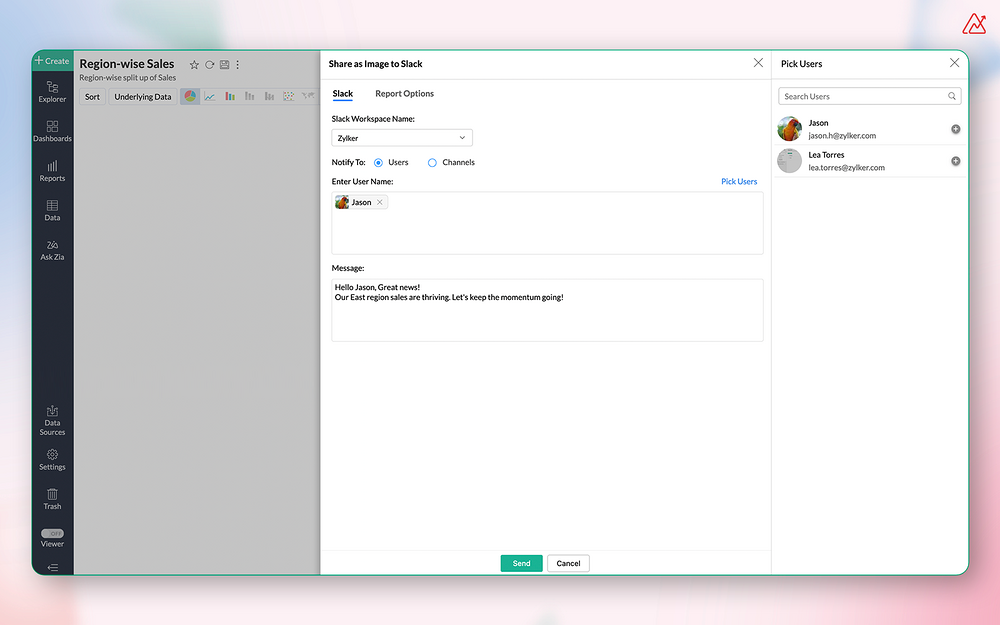Click inside the Enter User Name field
The height and width of the screenshot is (625, 1000).
click(x=547, y=223)
